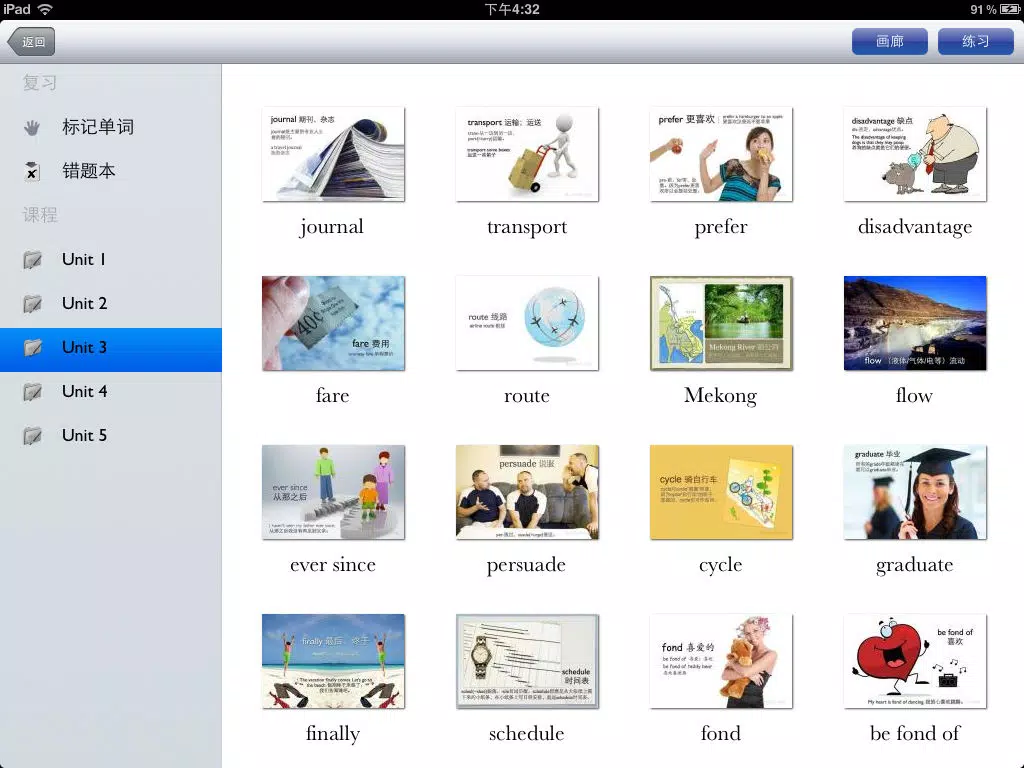Select Unit 2 in course list
Screen dimensions: 1024x768
click(x=111, y=303)
